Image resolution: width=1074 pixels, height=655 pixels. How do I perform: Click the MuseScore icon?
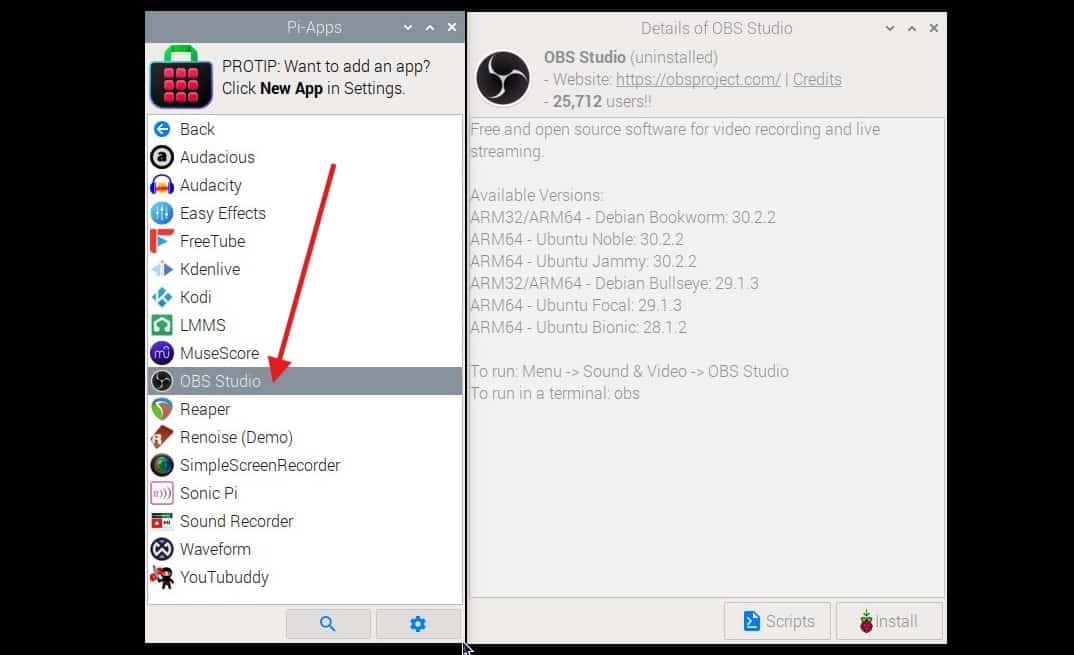pos(162,353)
